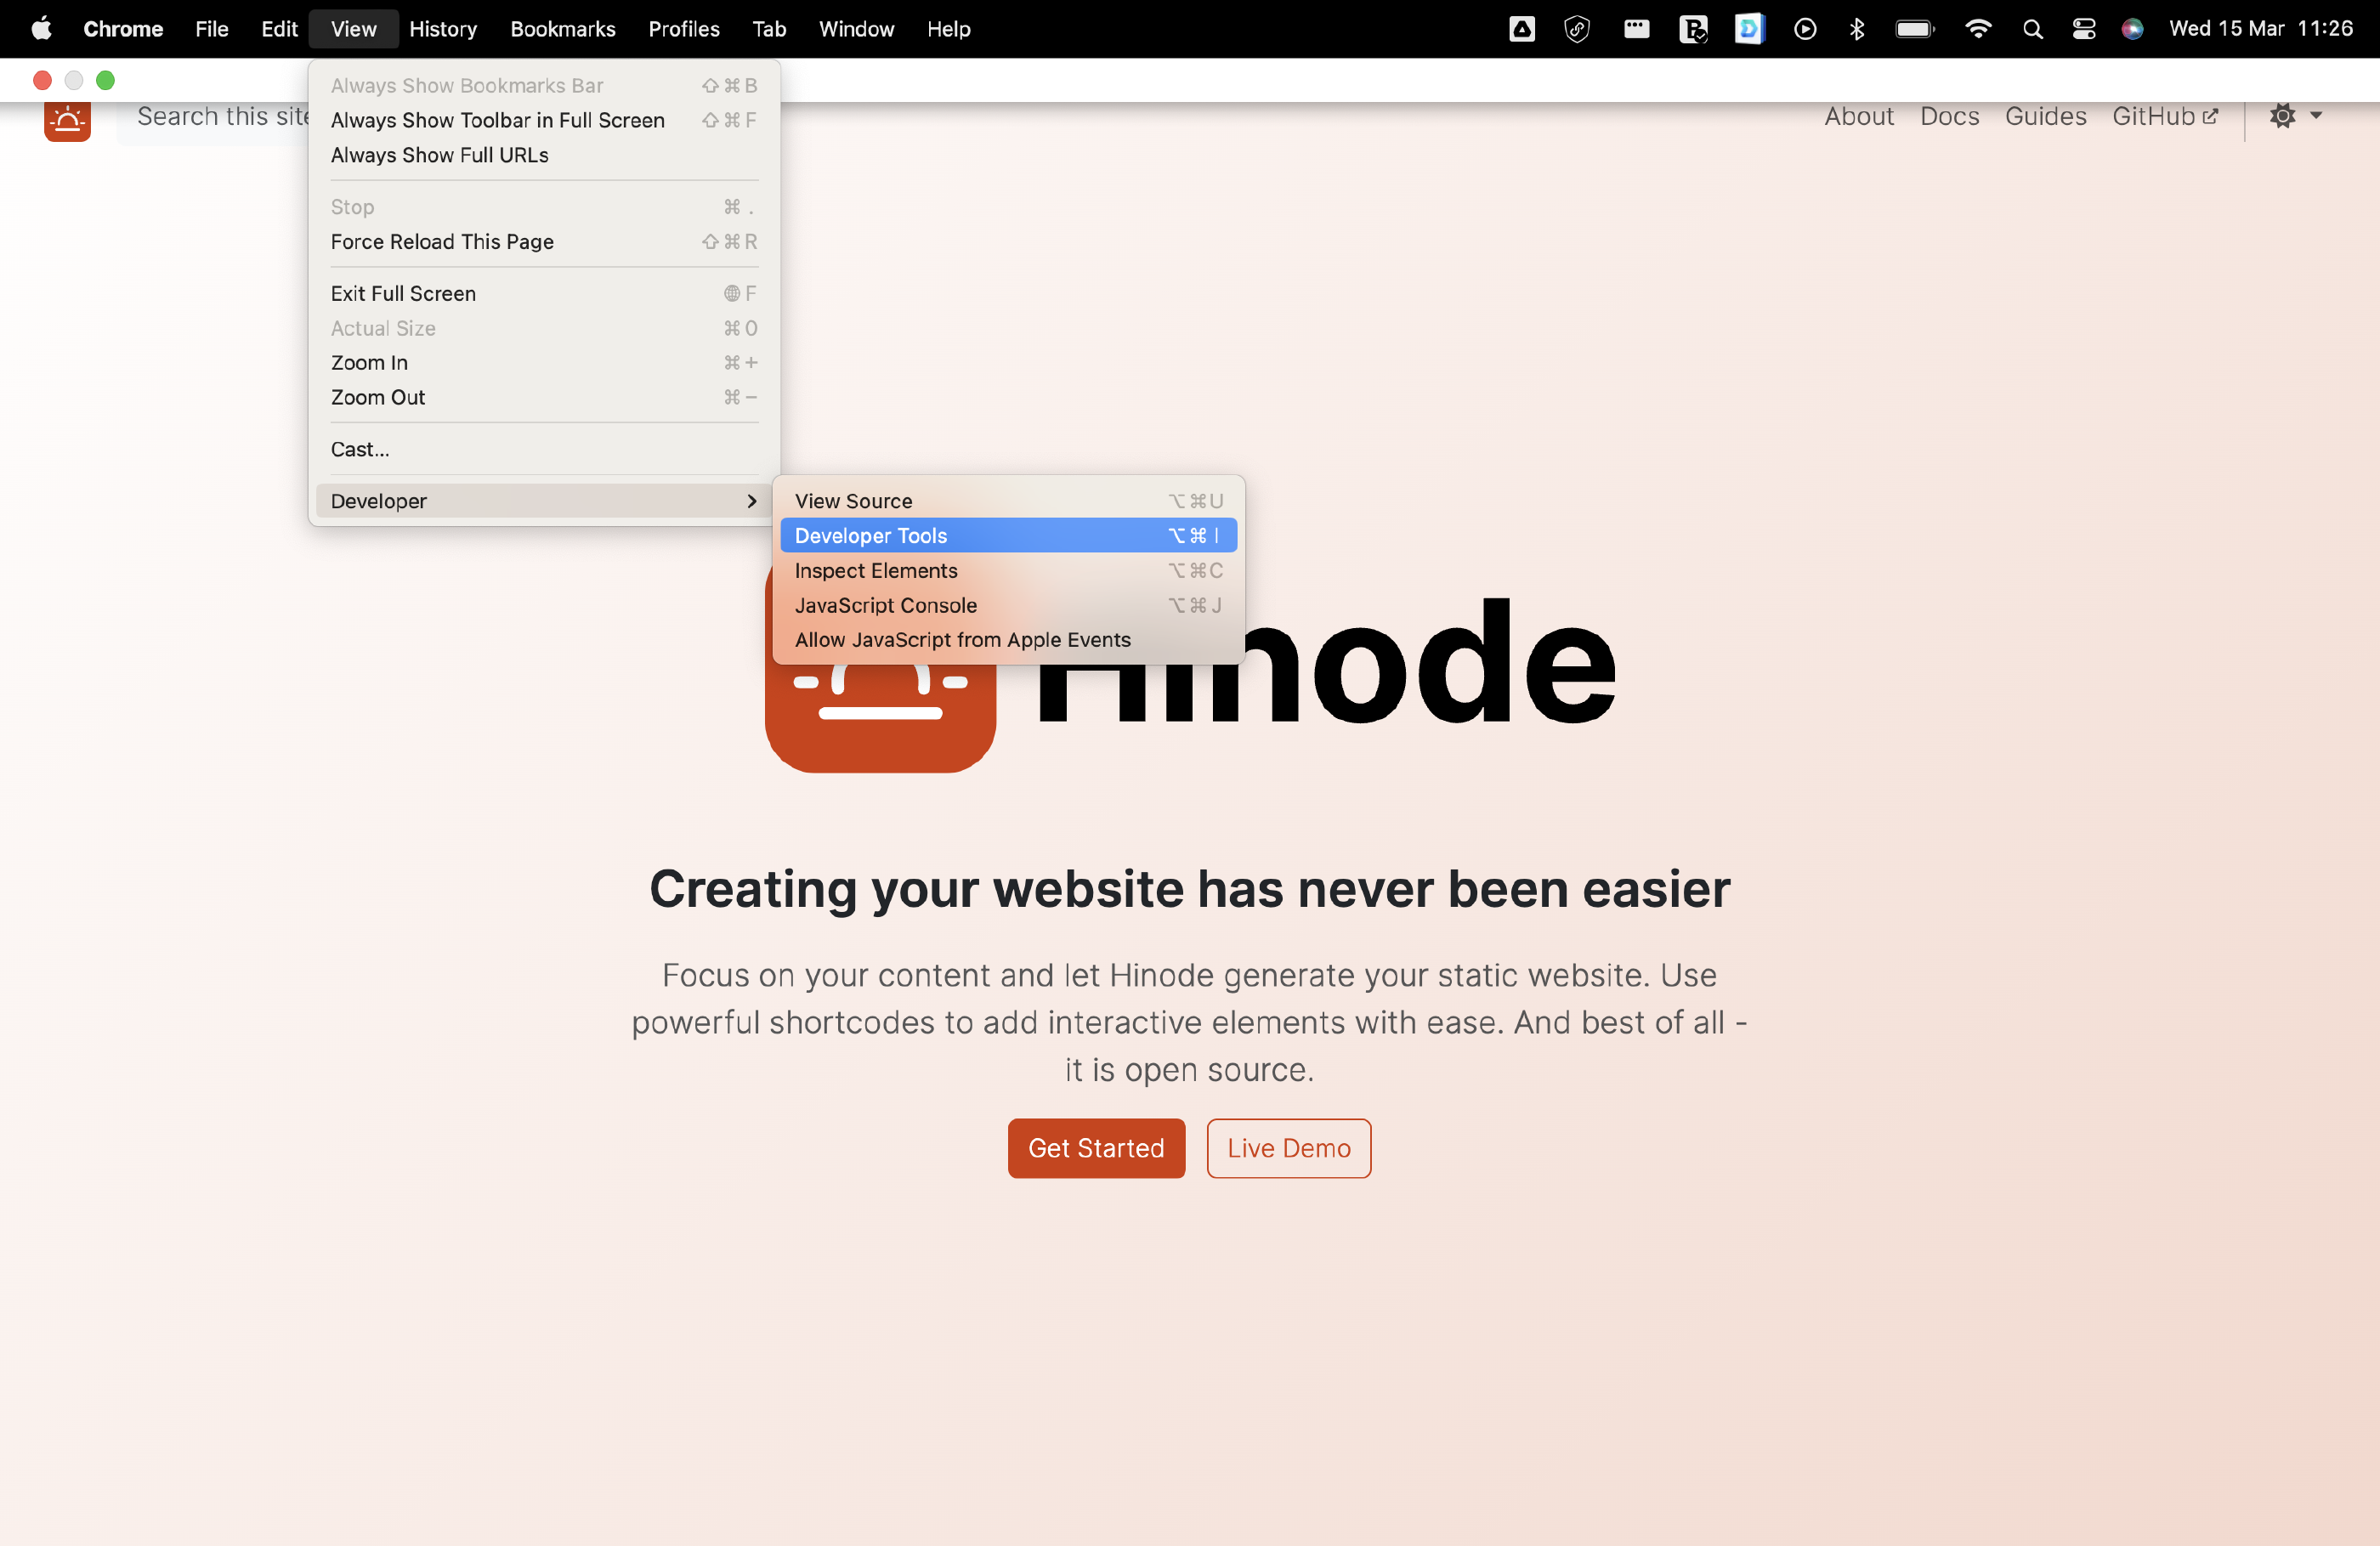Click the Search this site field
The width and height of the screenshot is (2380, 1546).
pyautogui.click(x=222, y=117)
